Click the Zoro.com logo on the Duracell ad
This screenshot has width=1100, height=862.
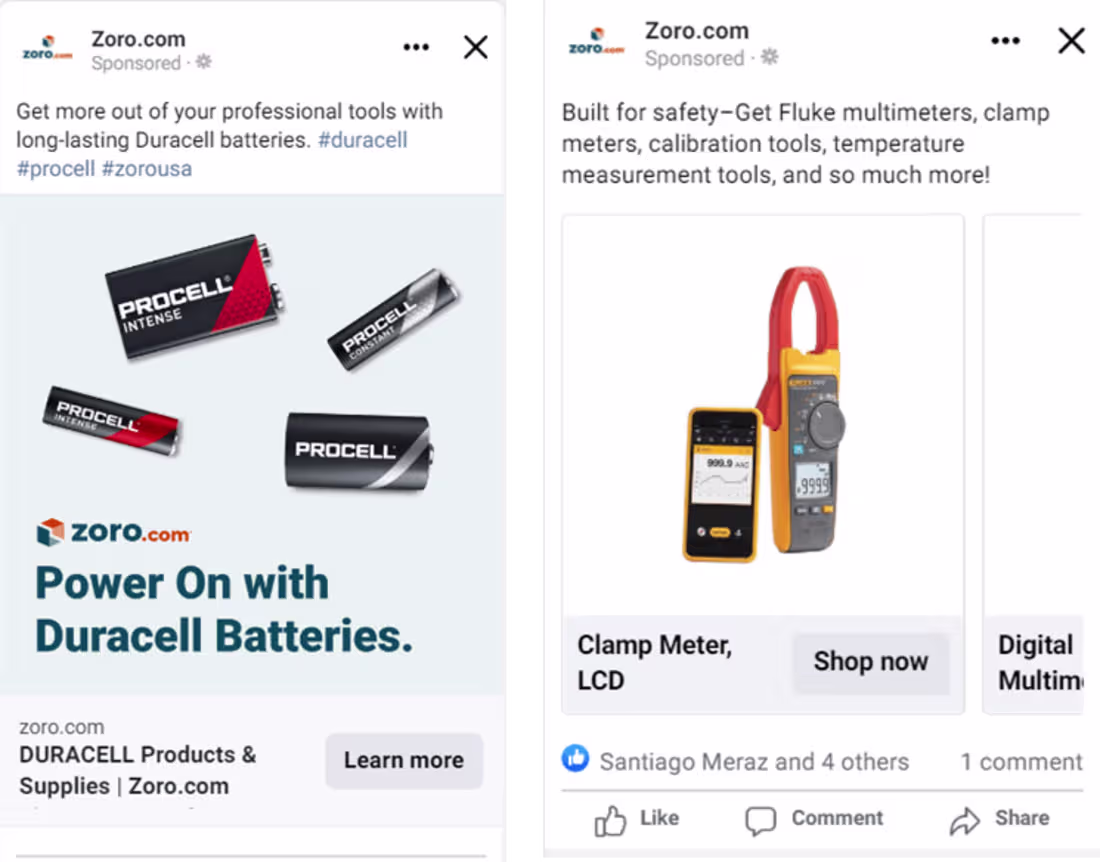(44, 47)
